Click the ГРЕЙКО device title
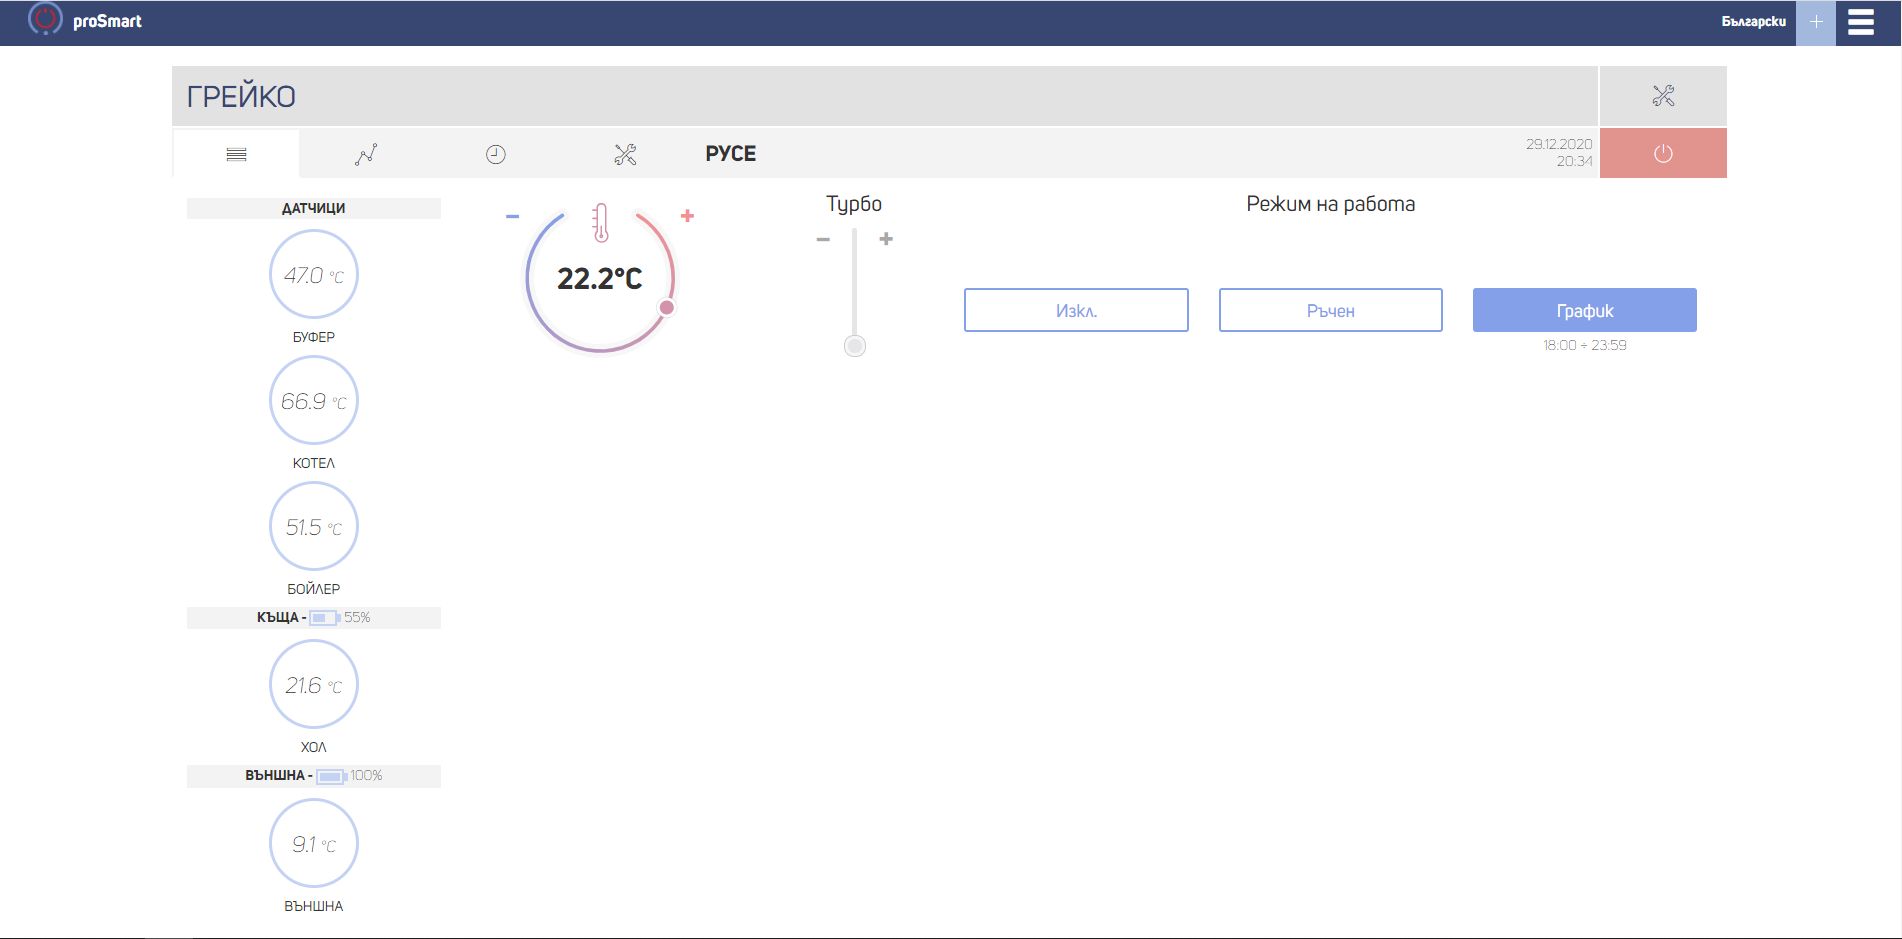Viewport: 1902px width, 939px height. tap(241, 97)
